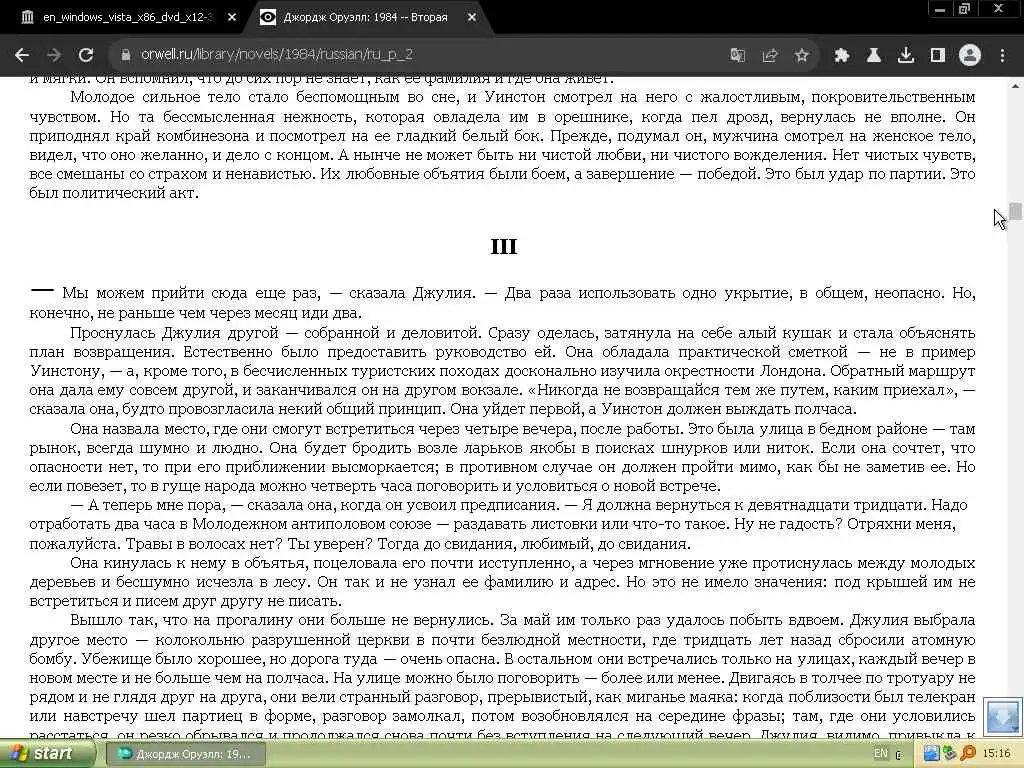The width and height of the screenshot is (1024, 768).
Task: Click the blue arrow tray icon
Action: tap(931, 754)
